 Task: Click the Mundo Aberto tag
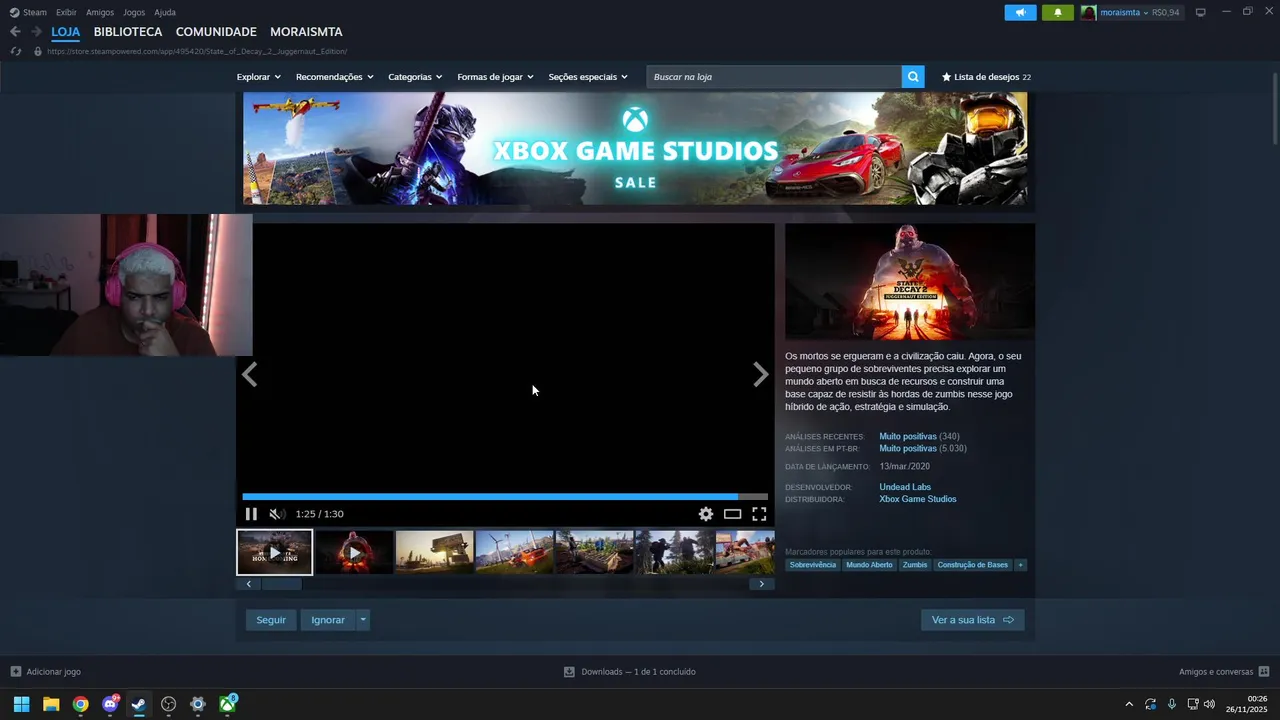(869, 565)
